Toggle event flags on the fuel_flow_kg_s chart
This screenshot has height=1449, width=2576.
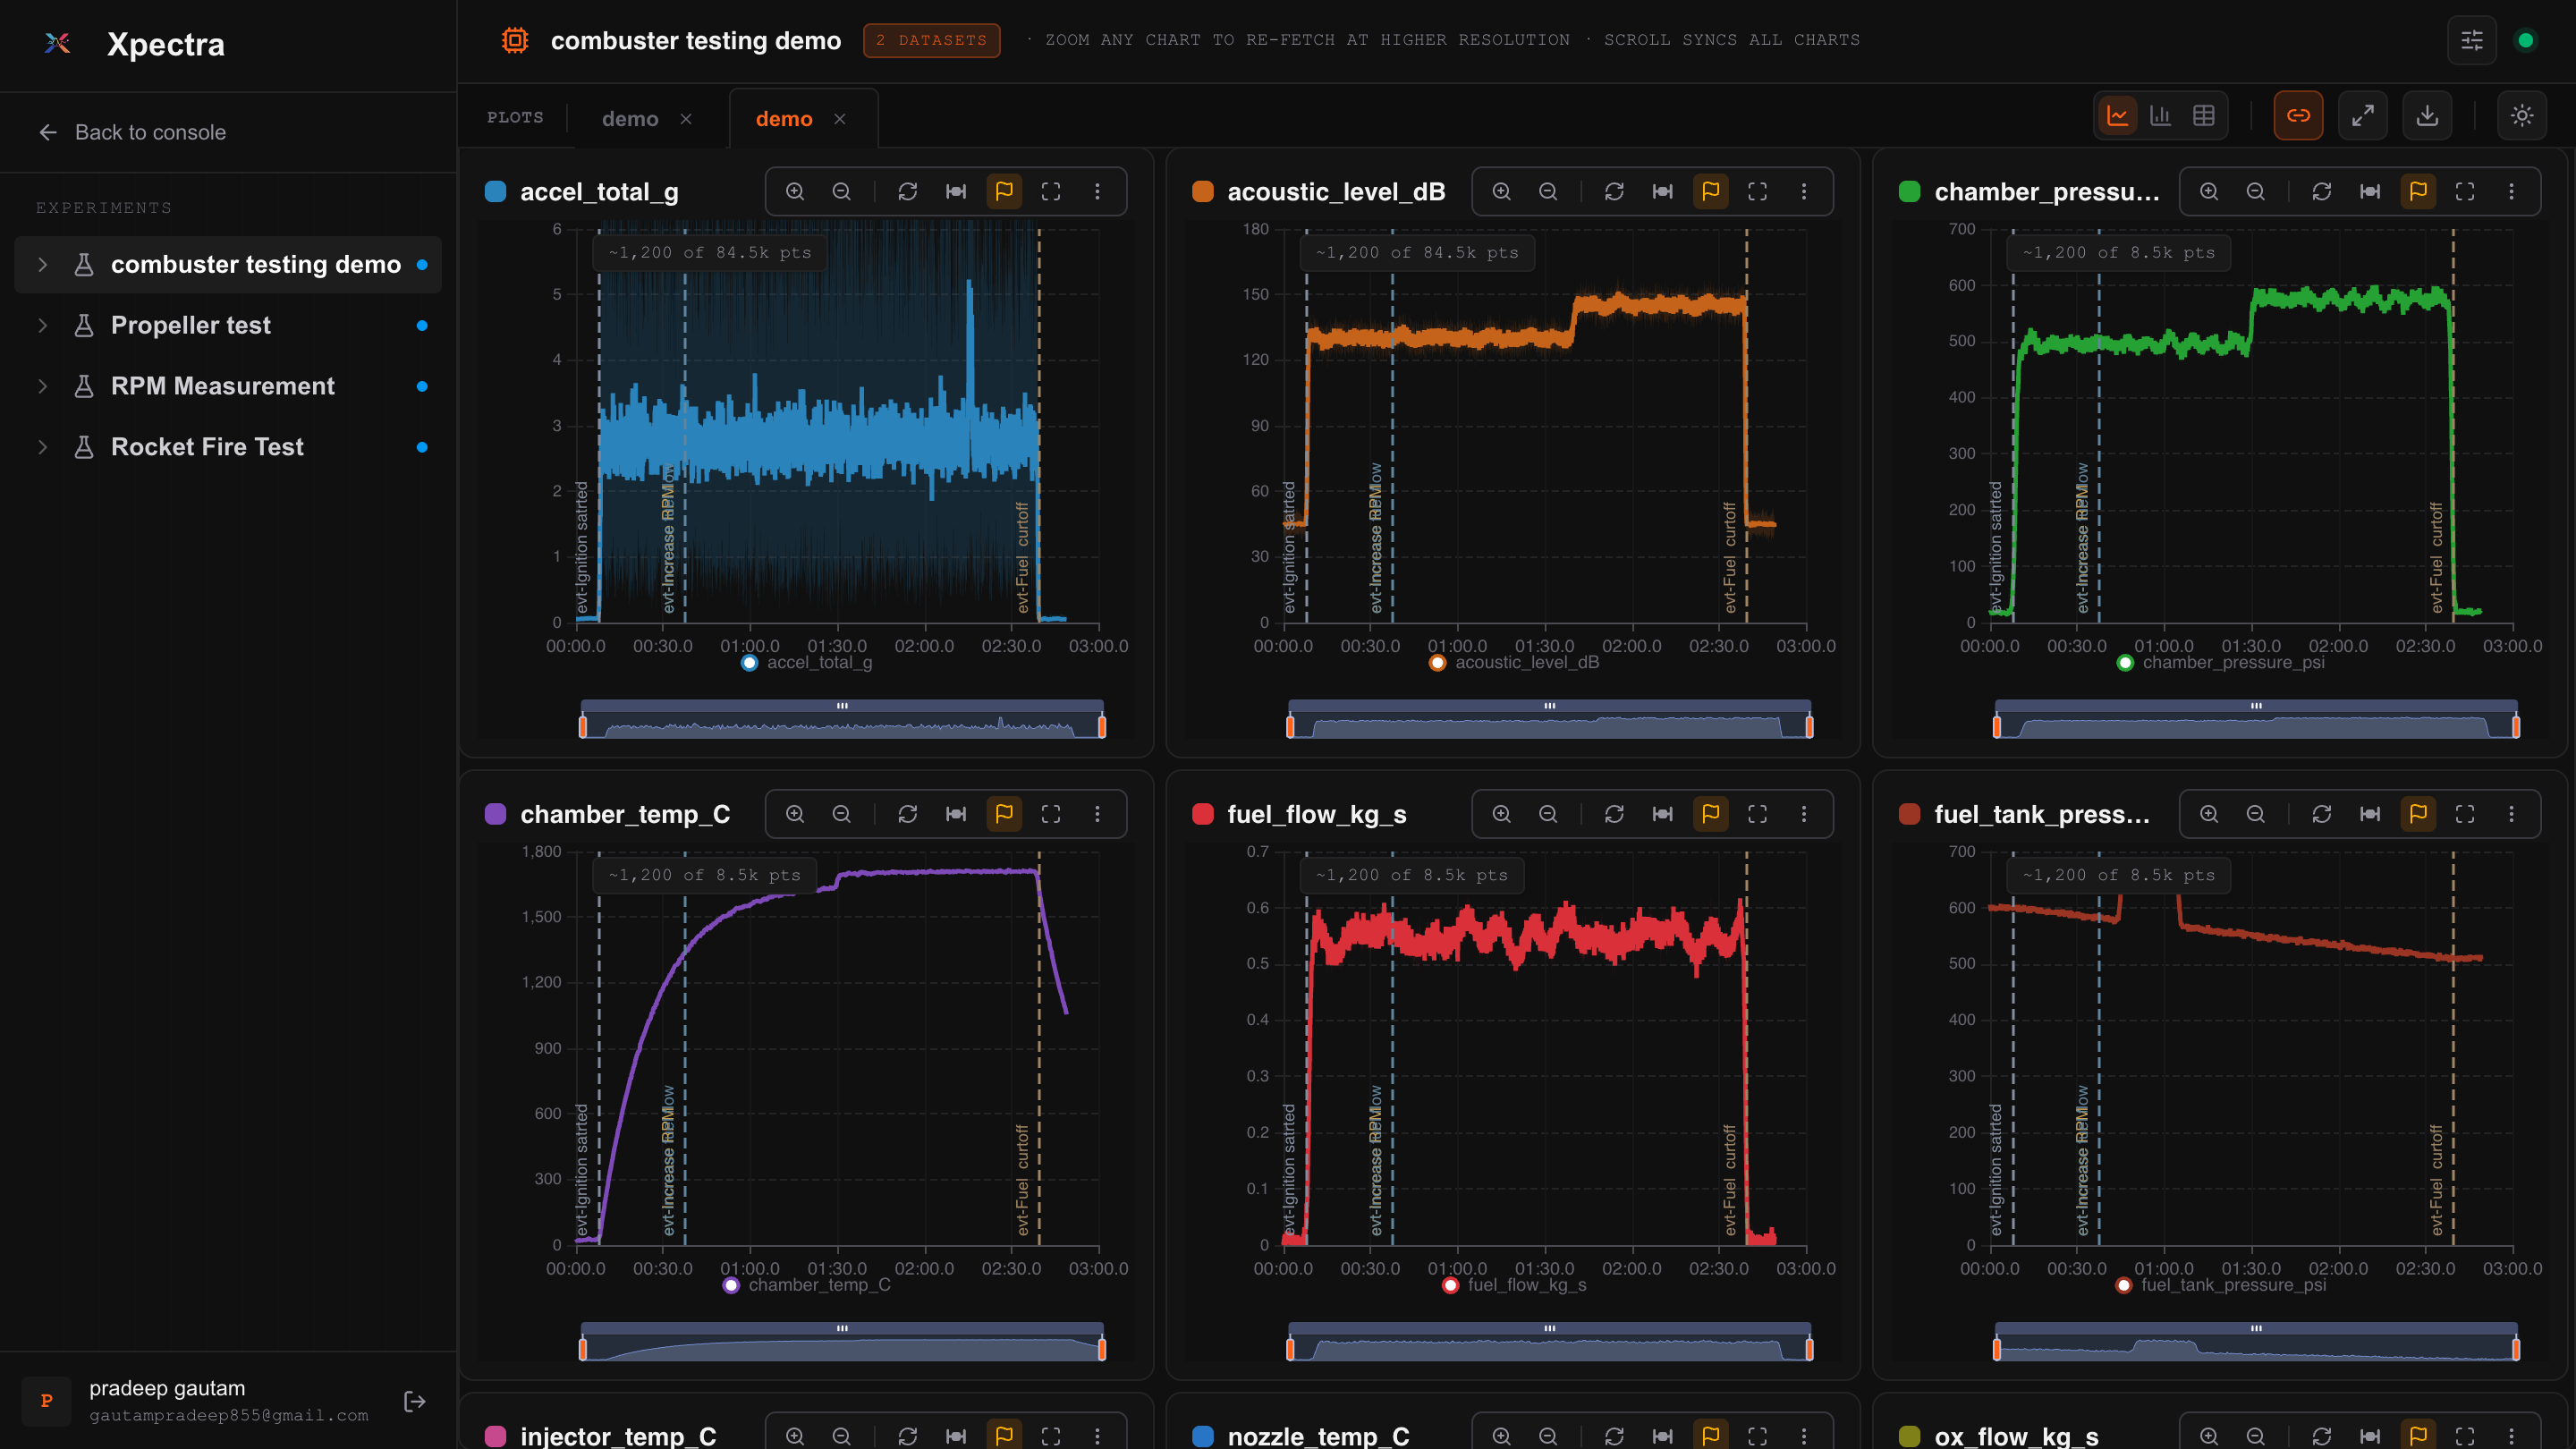coord(1711,814)
